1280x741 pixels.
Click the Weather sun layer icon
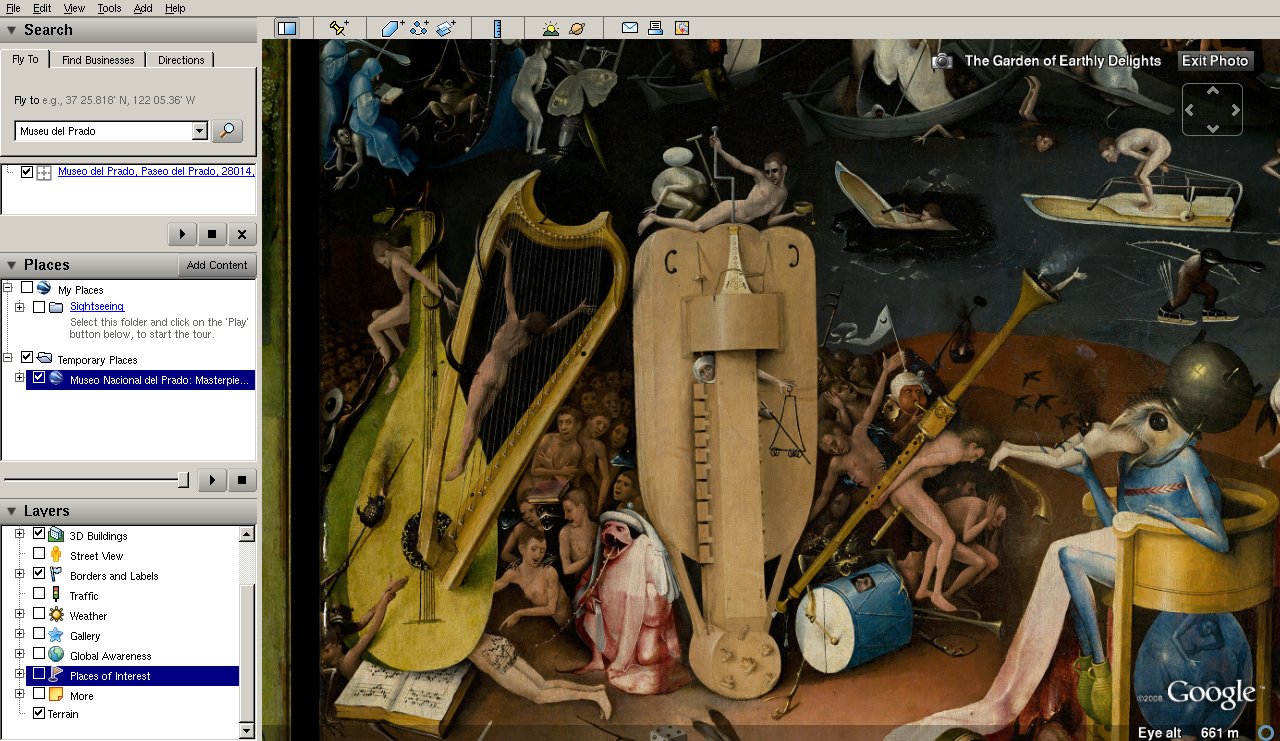tap(56, 615)
